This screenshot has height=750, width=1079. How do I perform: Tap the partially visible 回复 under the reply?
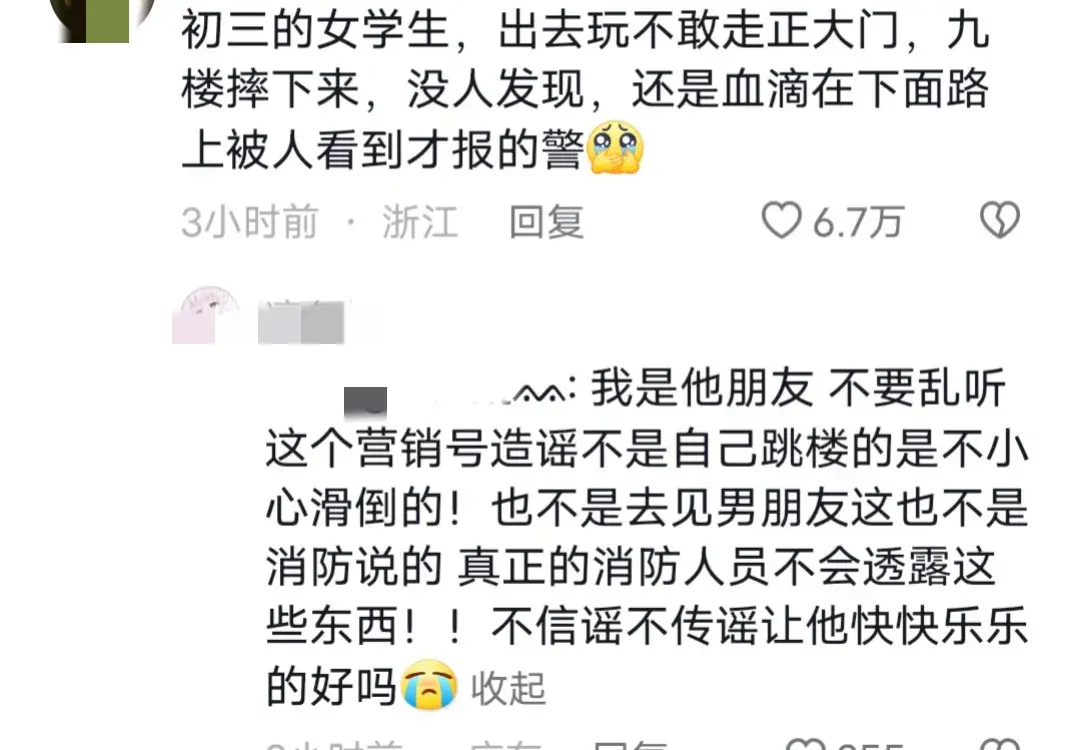coord(630,745)
